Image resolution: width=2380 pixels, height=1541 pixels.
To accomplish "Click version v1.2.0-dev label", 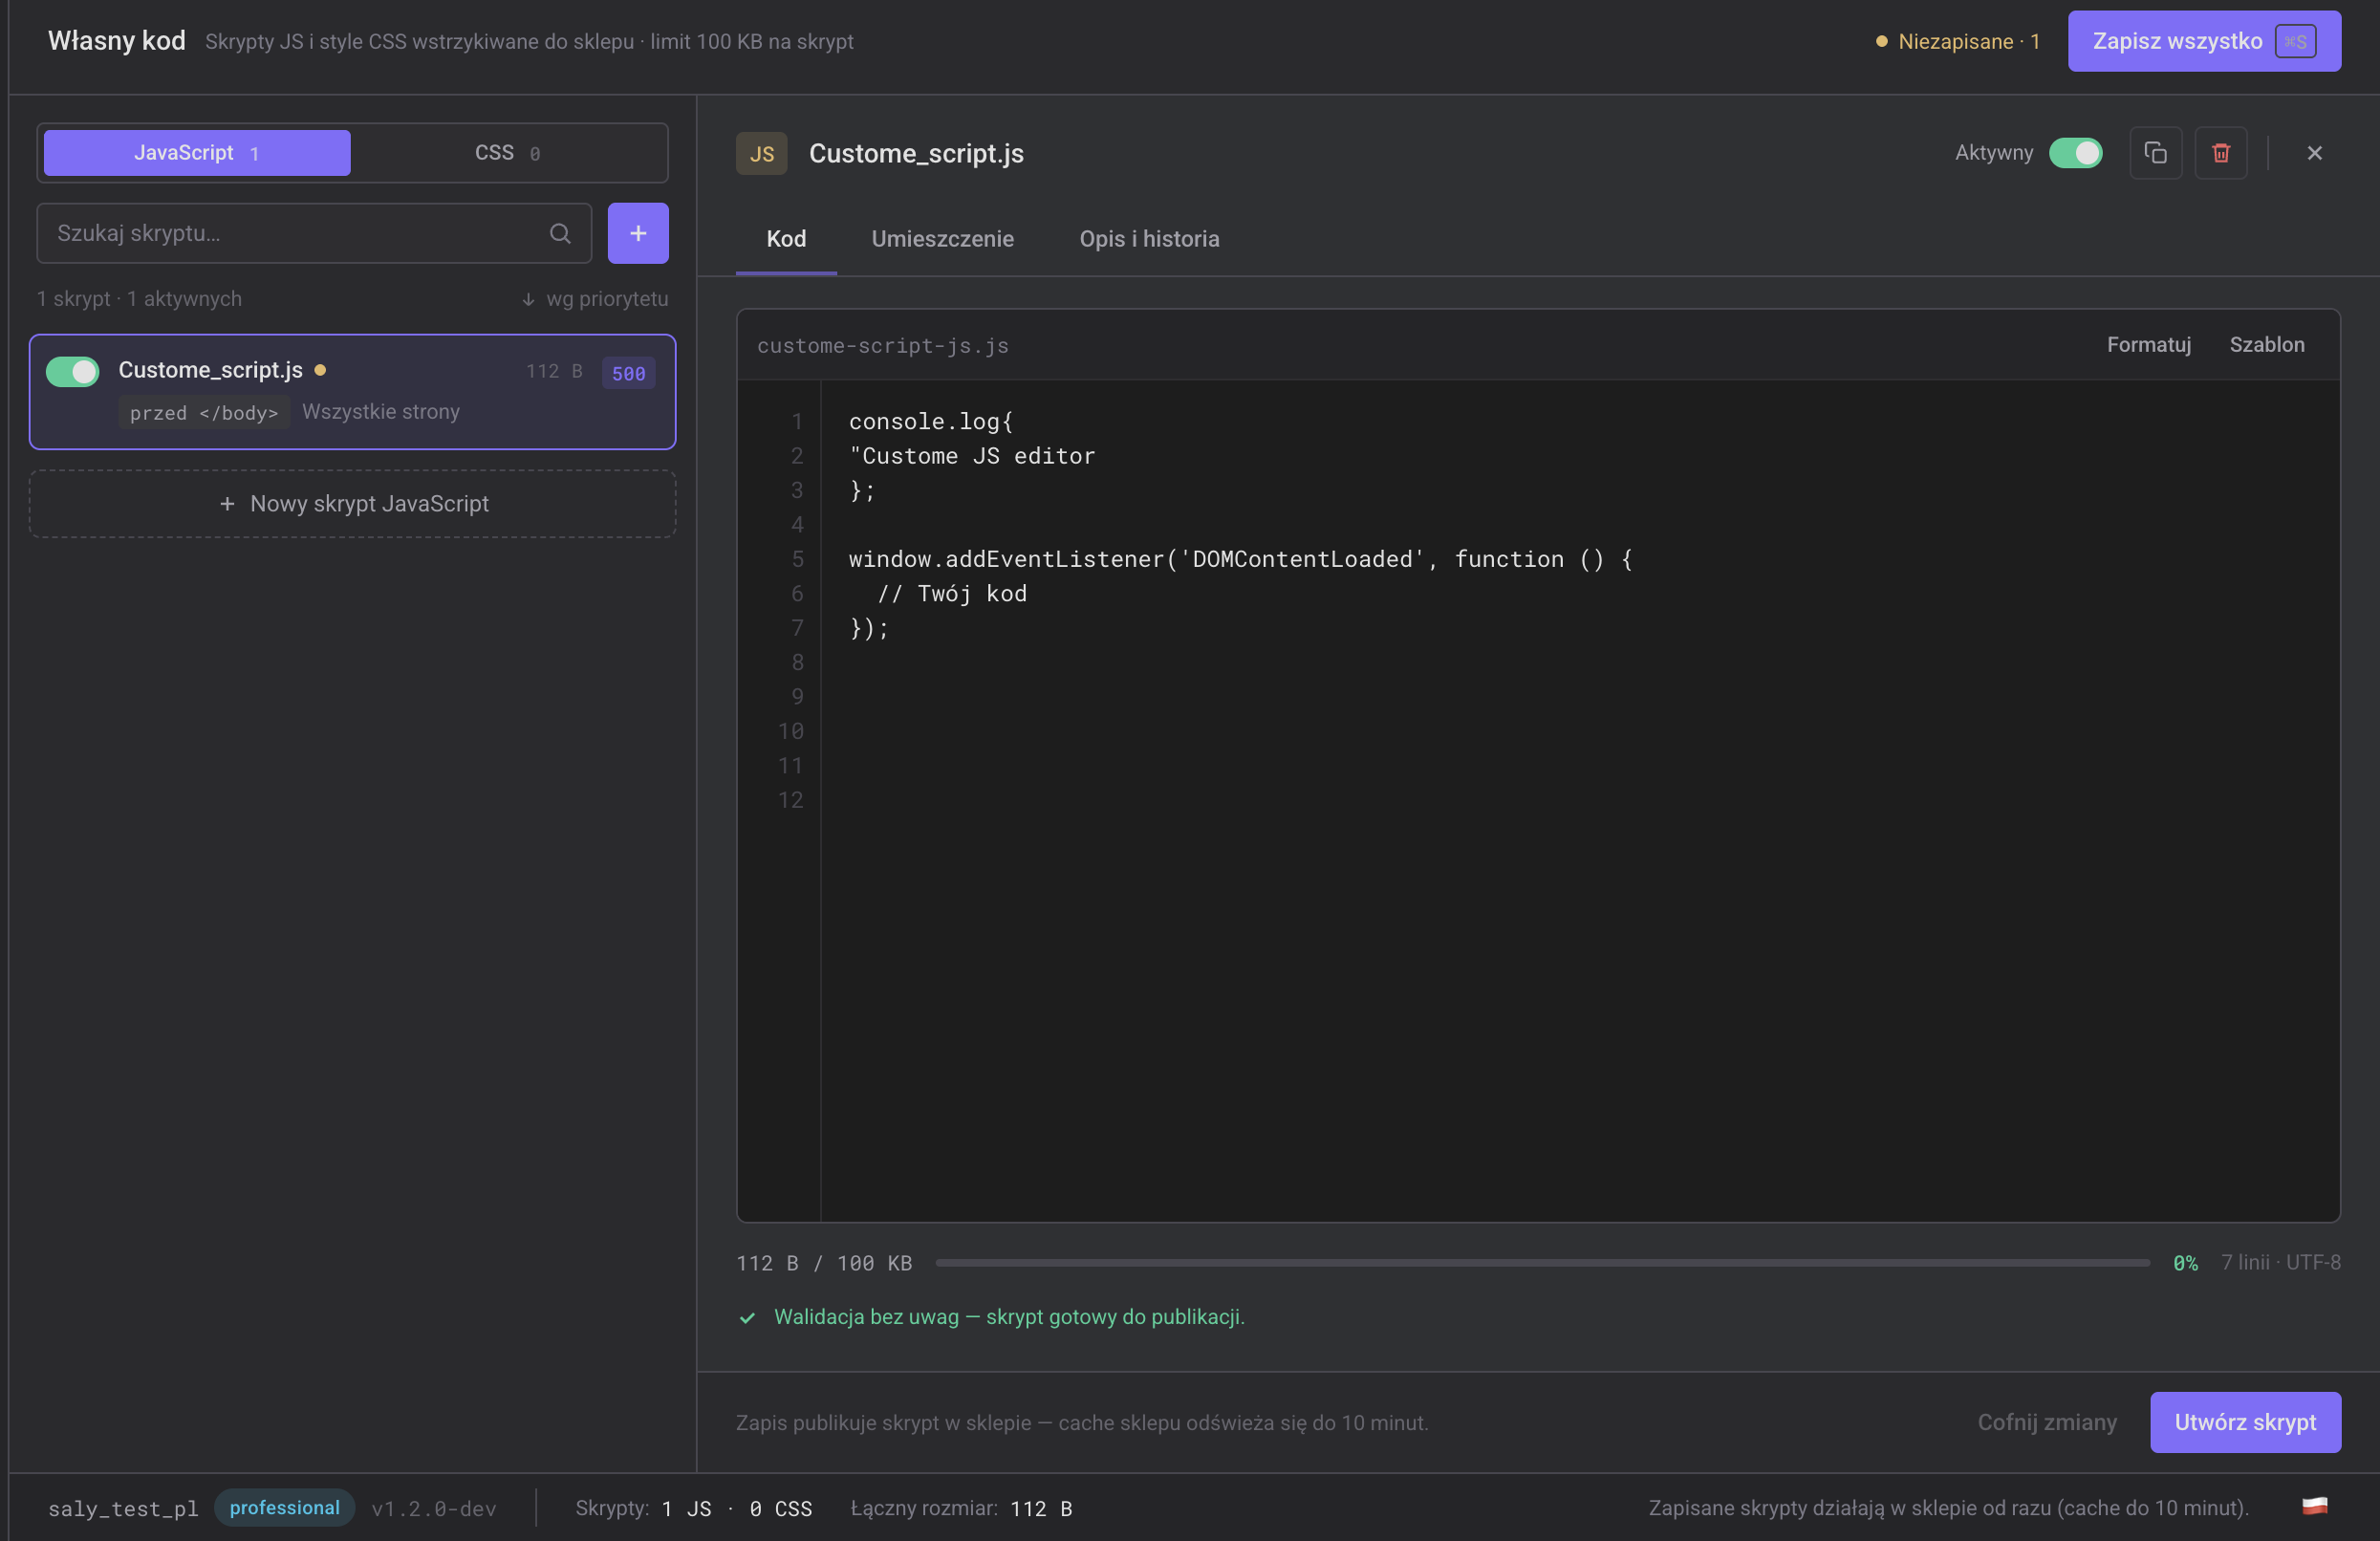I will 433,1508.
